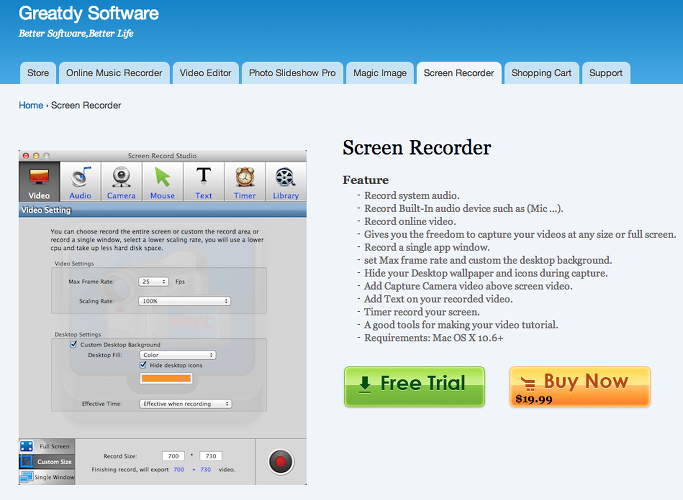683x500 pixels.
Task: Click the red close button of Screen Record Studio
Action: pos(26,155)
